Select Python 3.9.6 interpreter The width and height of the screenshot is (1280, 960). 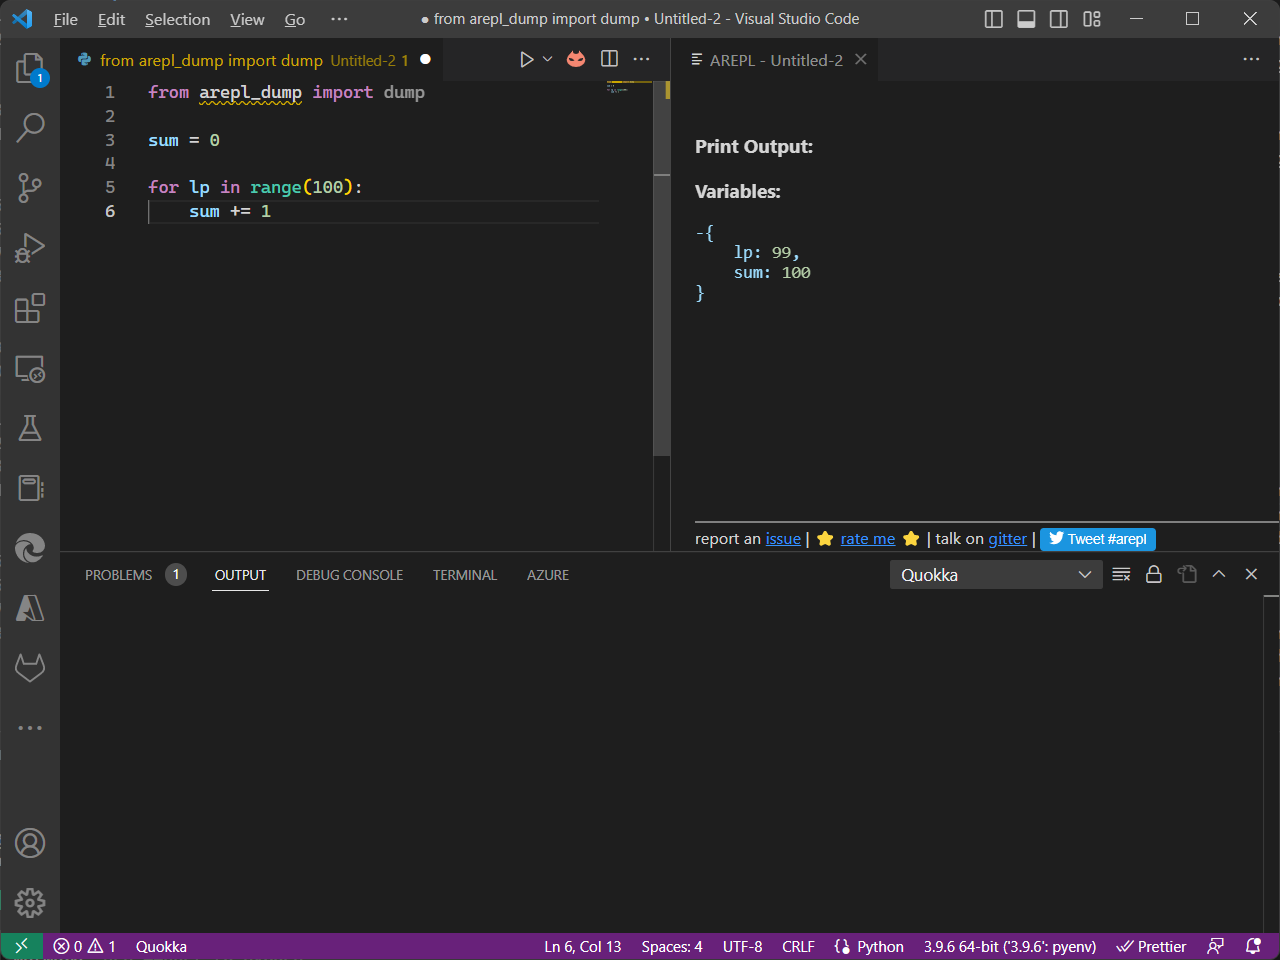tap(1010, 946)
